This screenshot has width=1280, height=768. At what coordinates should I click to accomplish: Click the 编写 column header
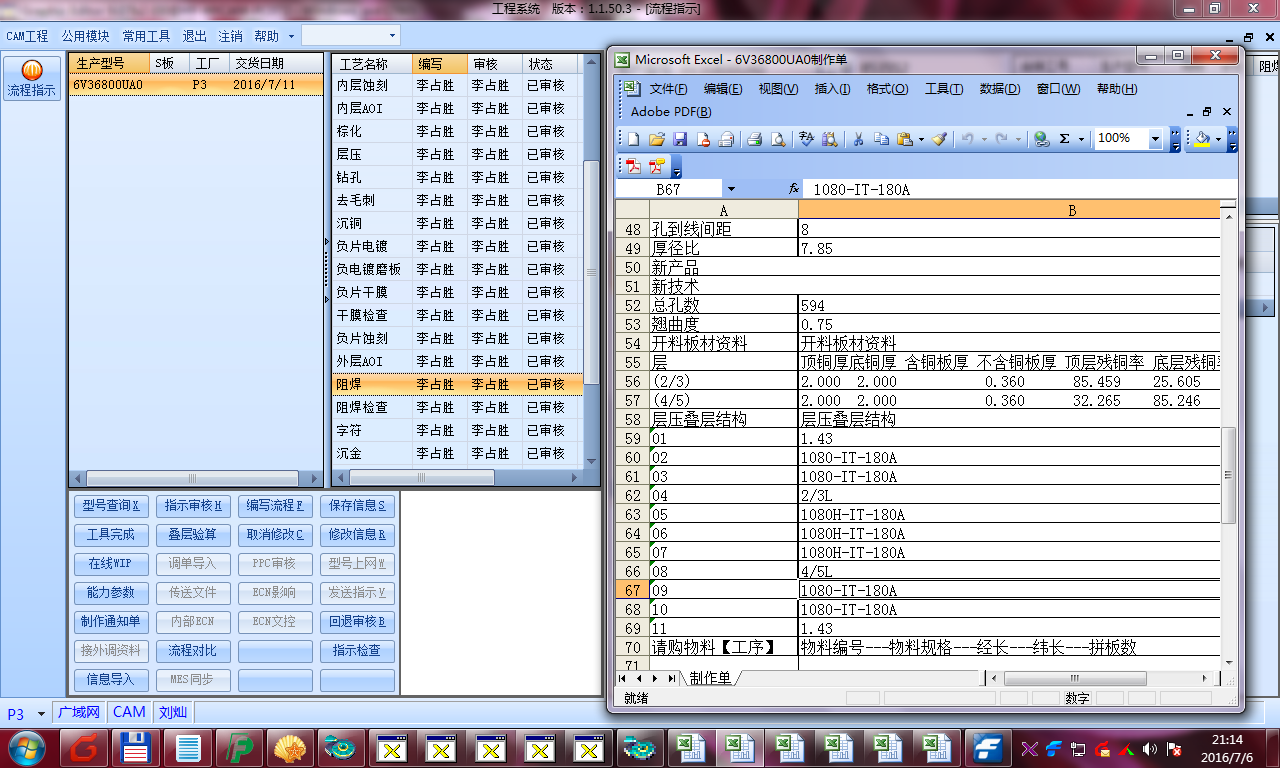coord(439,63)
